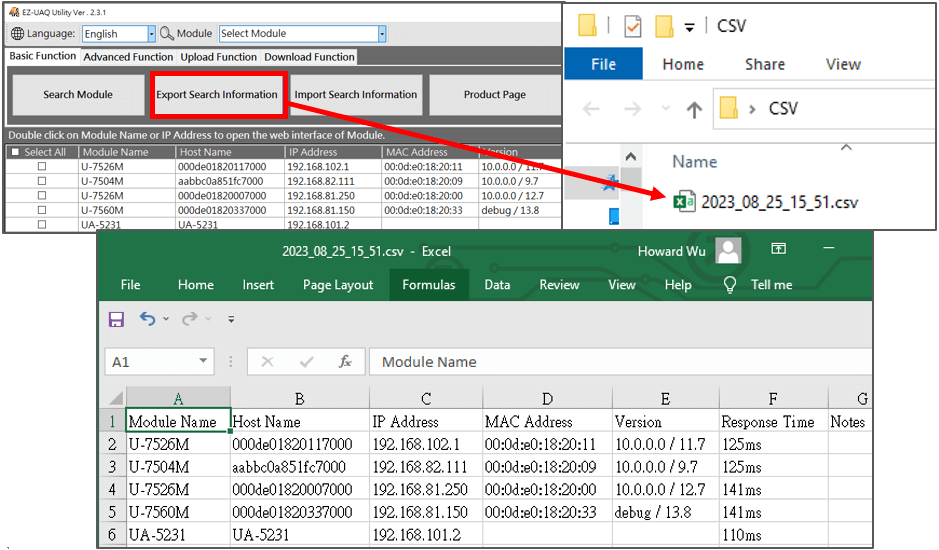Click the Ribbon Display Options icon
Viewport: 939px width, 550px height.
pos(779,249)
